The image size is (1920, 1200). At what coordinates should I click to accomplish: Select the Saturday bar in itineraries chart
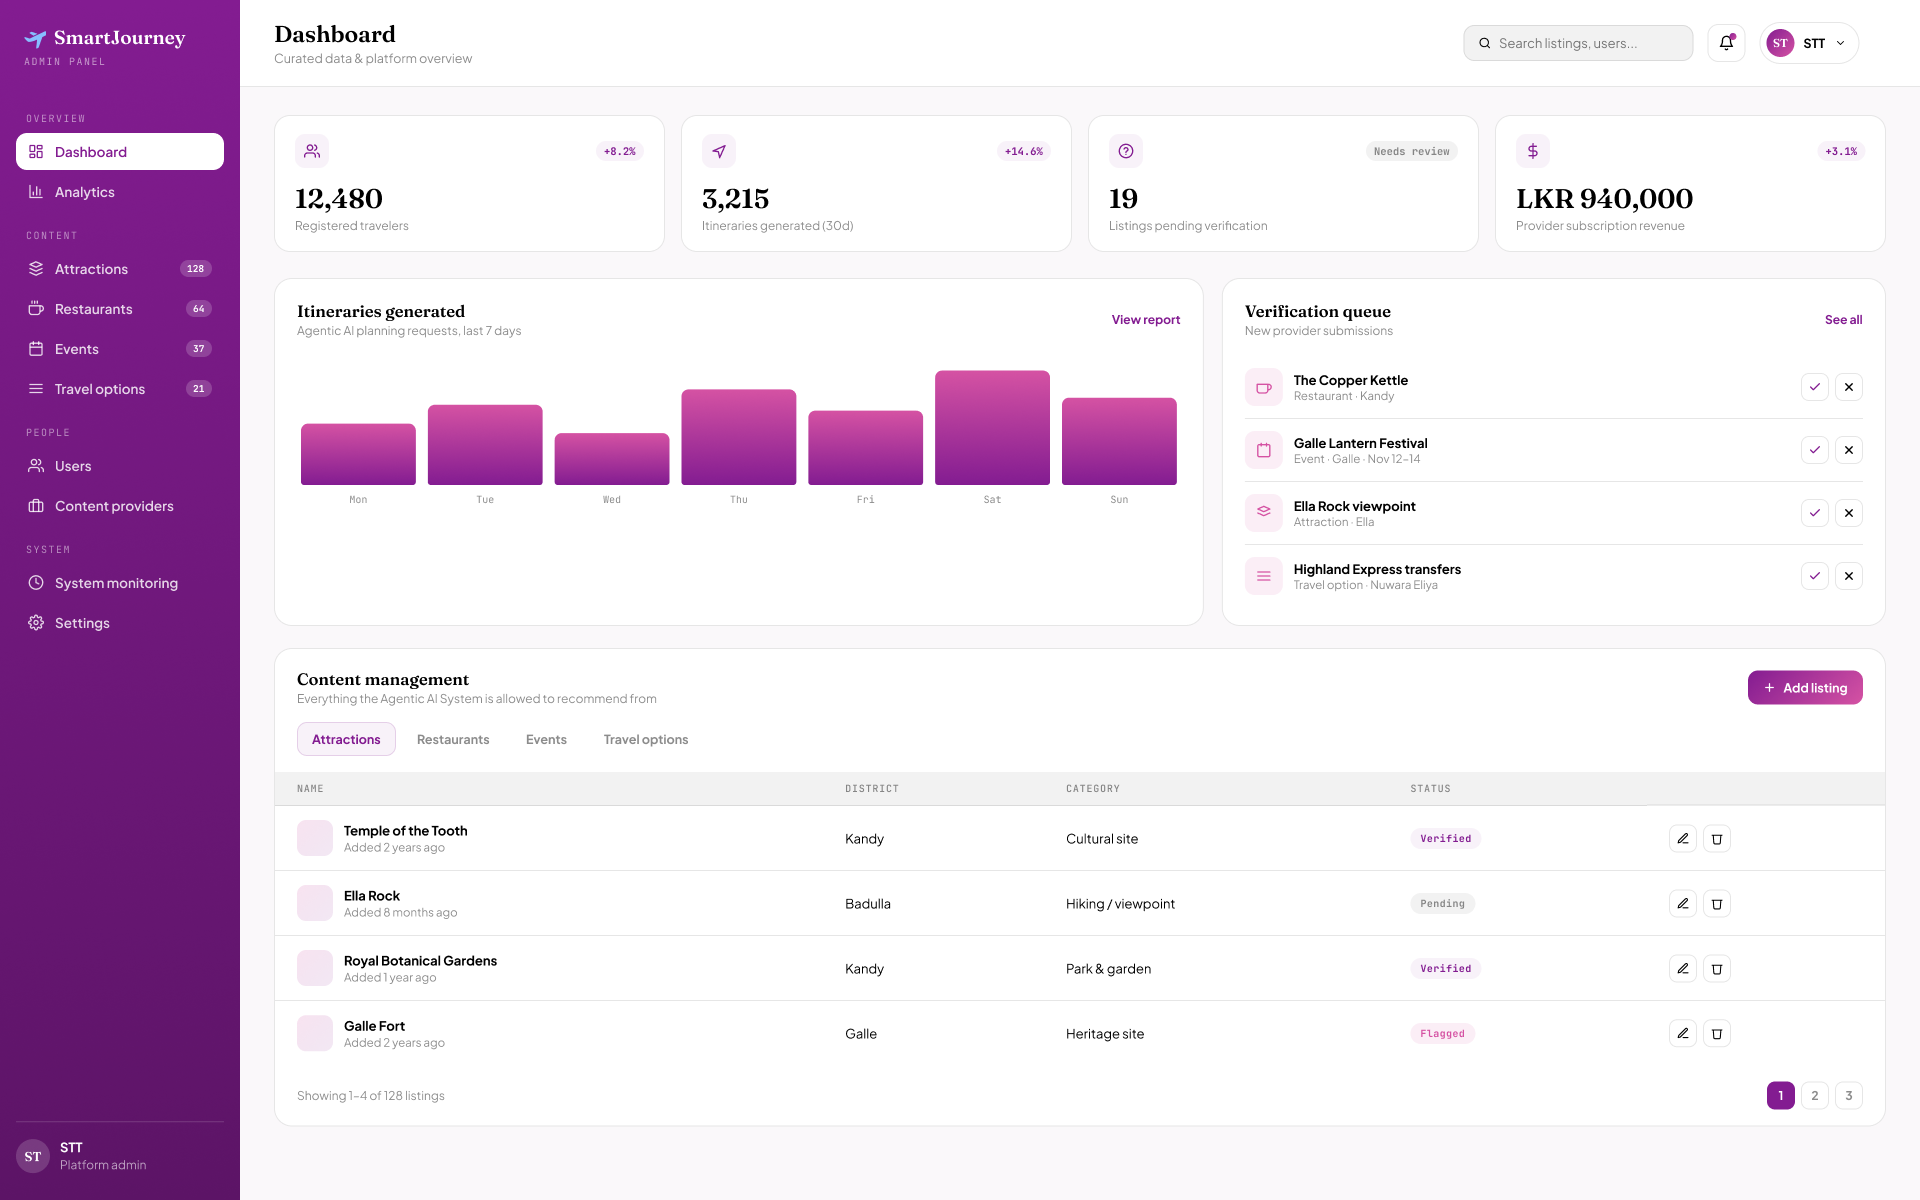coord(992,428)
